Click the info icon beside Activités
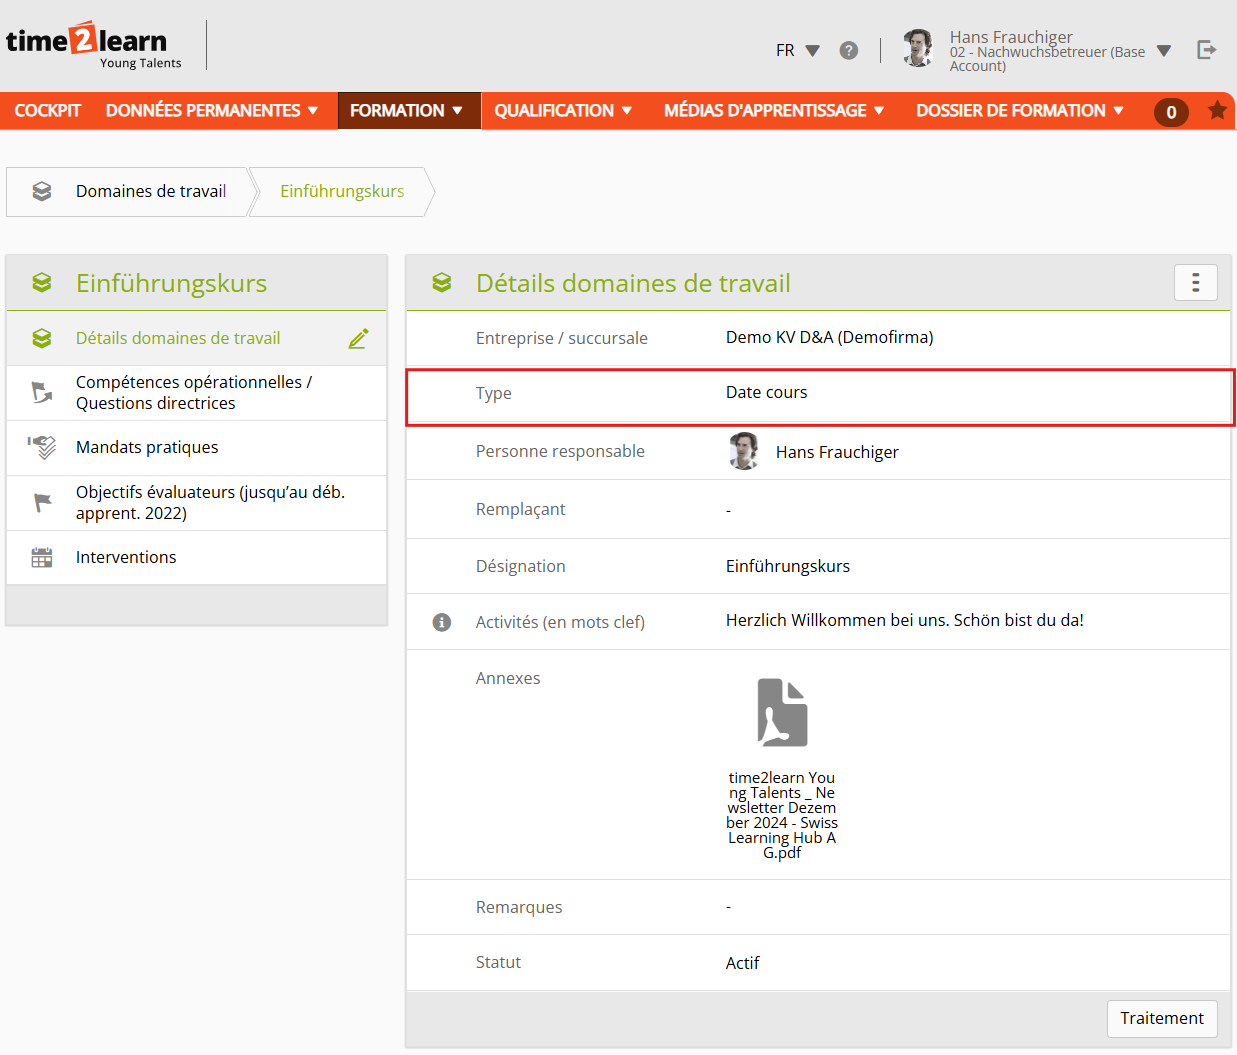The height and width of the screenshot is (1055, 1237). pos(441,622)
